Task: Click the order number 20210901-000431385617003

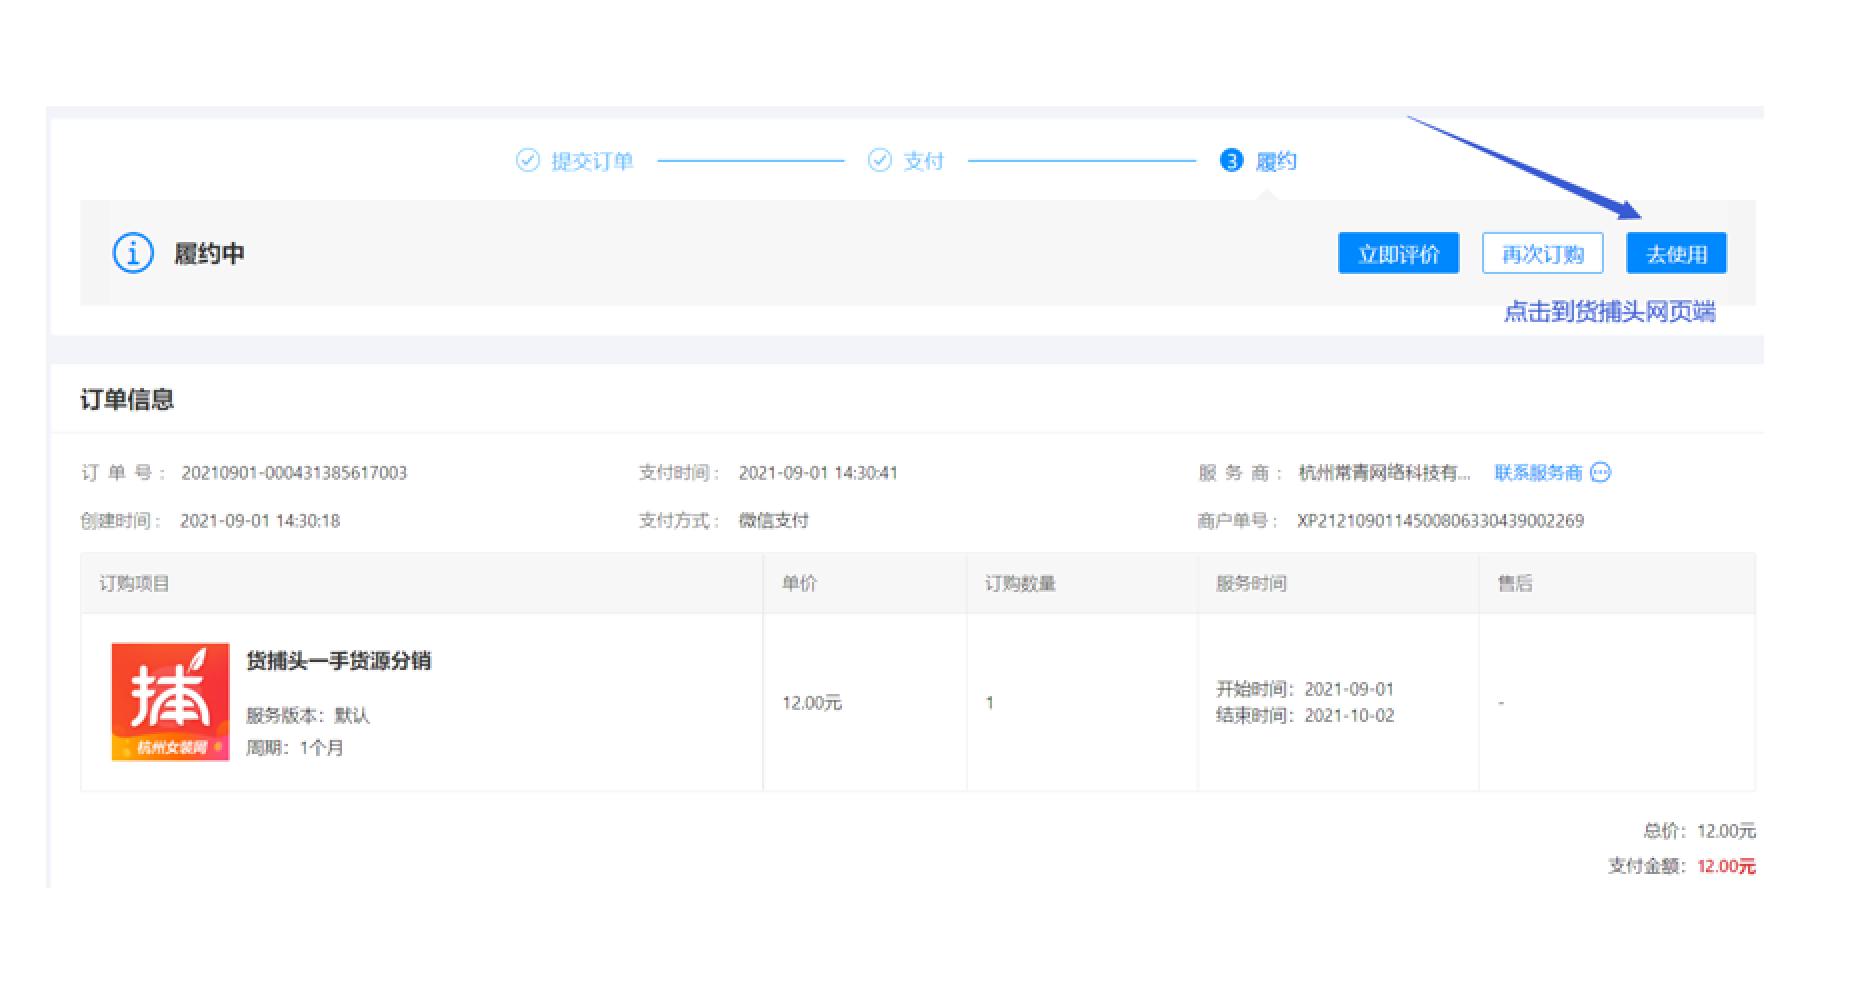Action: pyautogui.click(x=294, y=473)
